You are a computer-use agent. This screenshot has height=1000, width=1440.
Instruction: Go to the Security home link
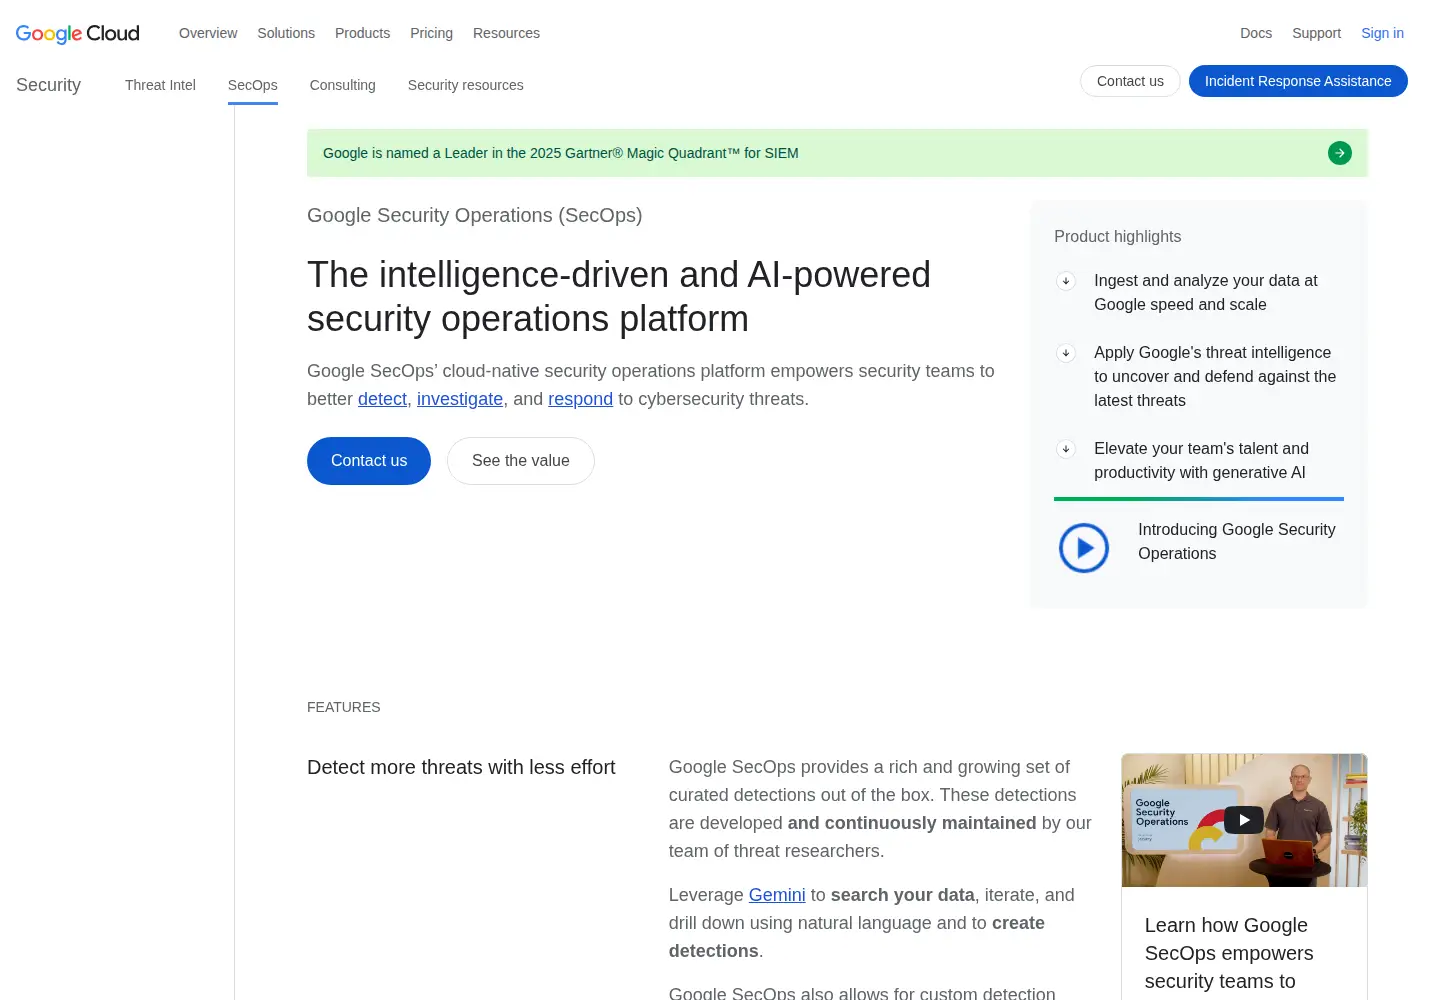pos(48,85)
